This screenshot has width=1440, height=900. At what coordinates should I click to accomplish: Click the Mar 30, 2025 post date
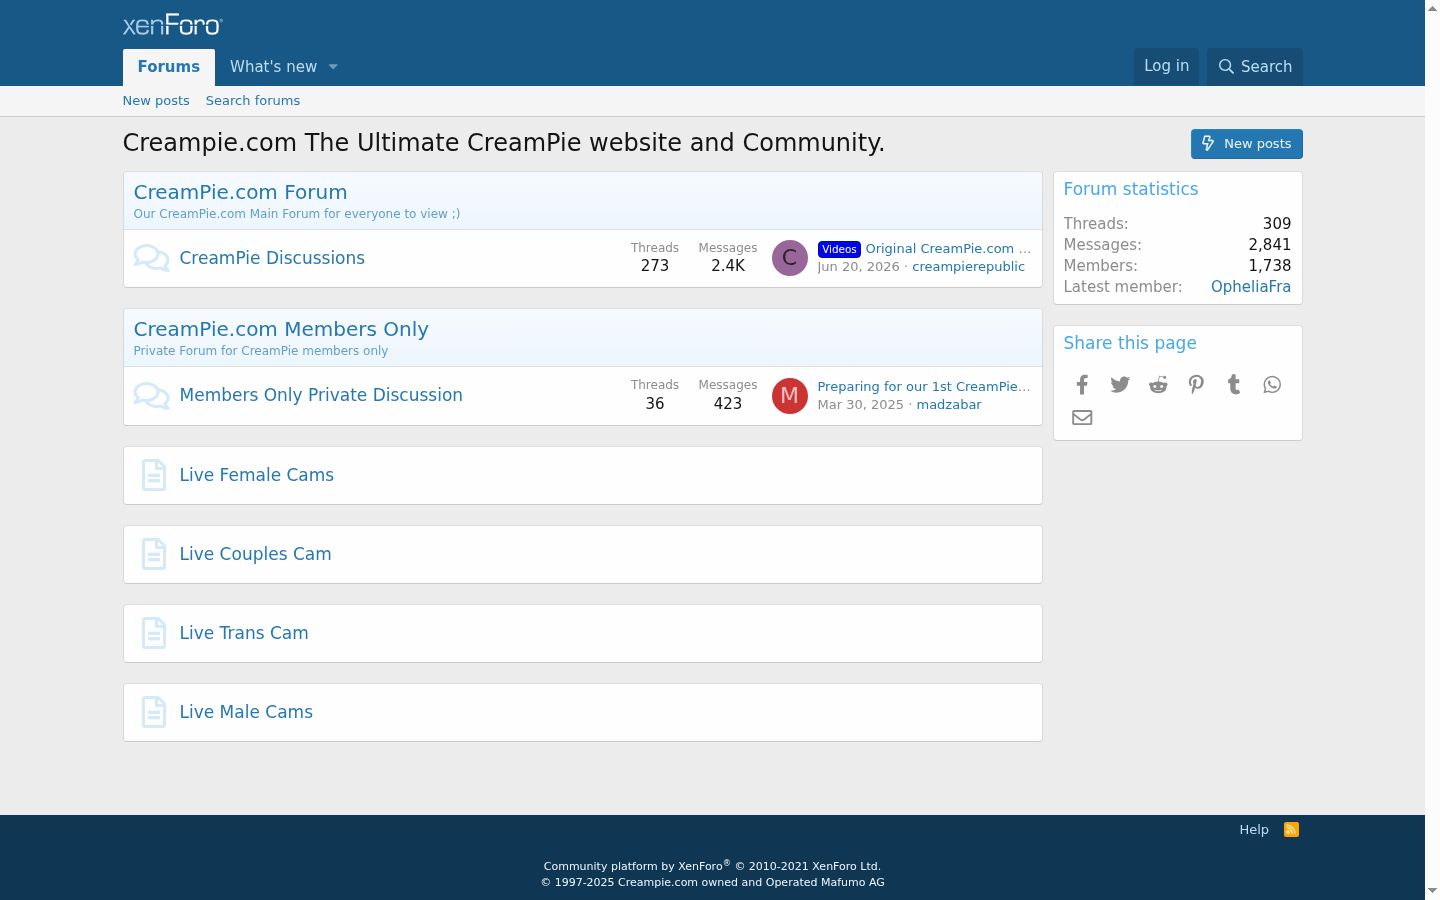(x=860, y=405)
